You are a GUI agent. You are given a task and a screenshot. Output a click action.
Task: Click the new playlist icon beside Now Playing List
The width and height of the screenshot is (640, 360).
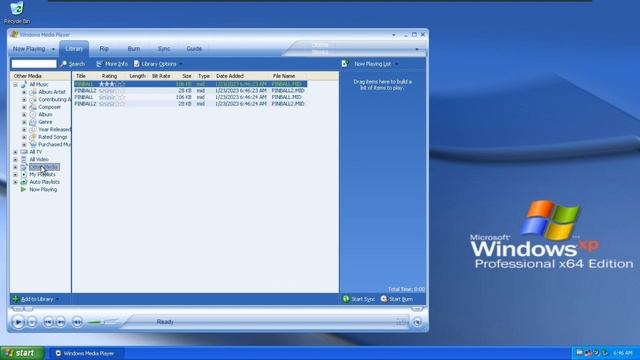[x=345, y=64]
